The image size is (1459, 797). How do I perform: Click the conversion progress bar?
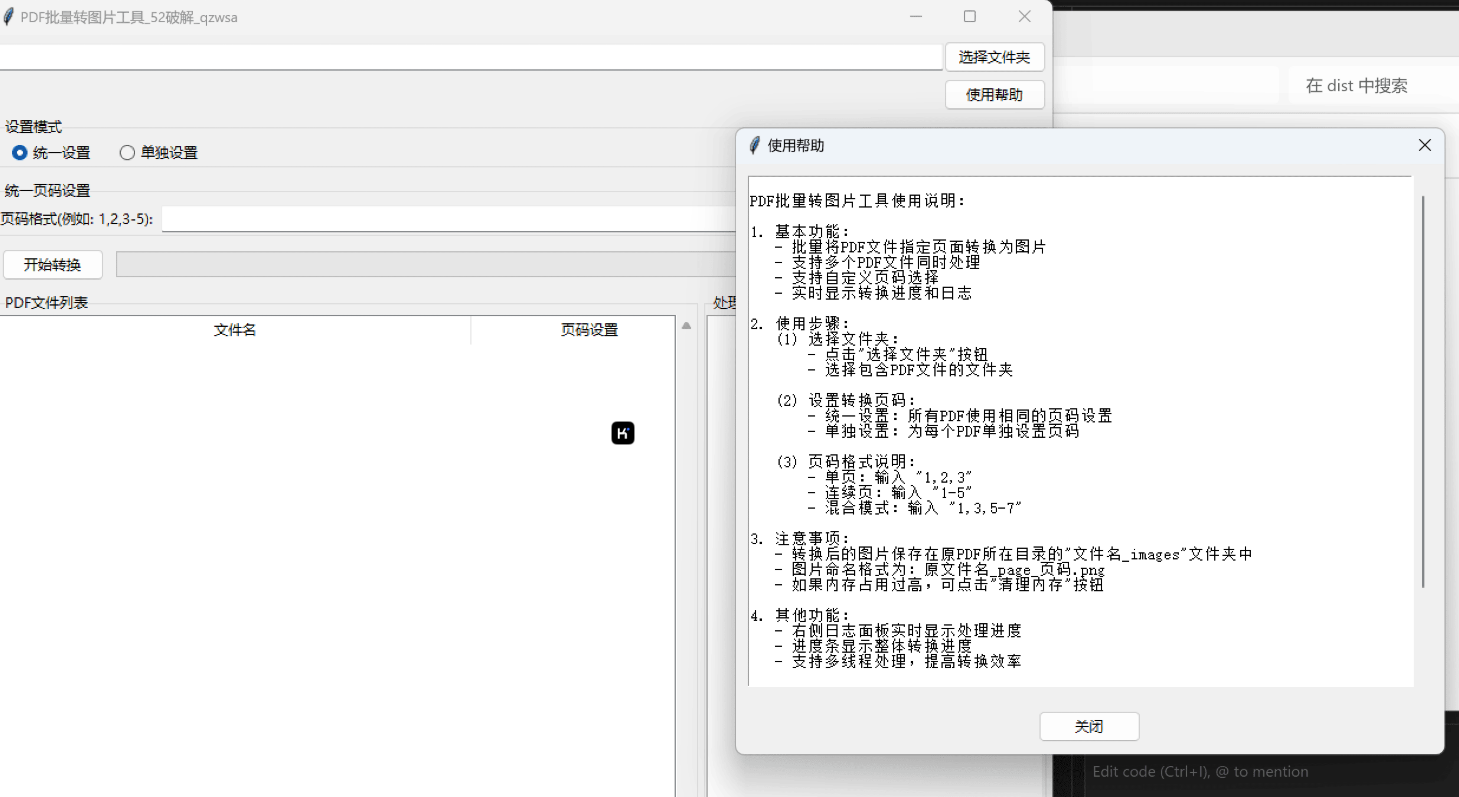tap(426, 264)
